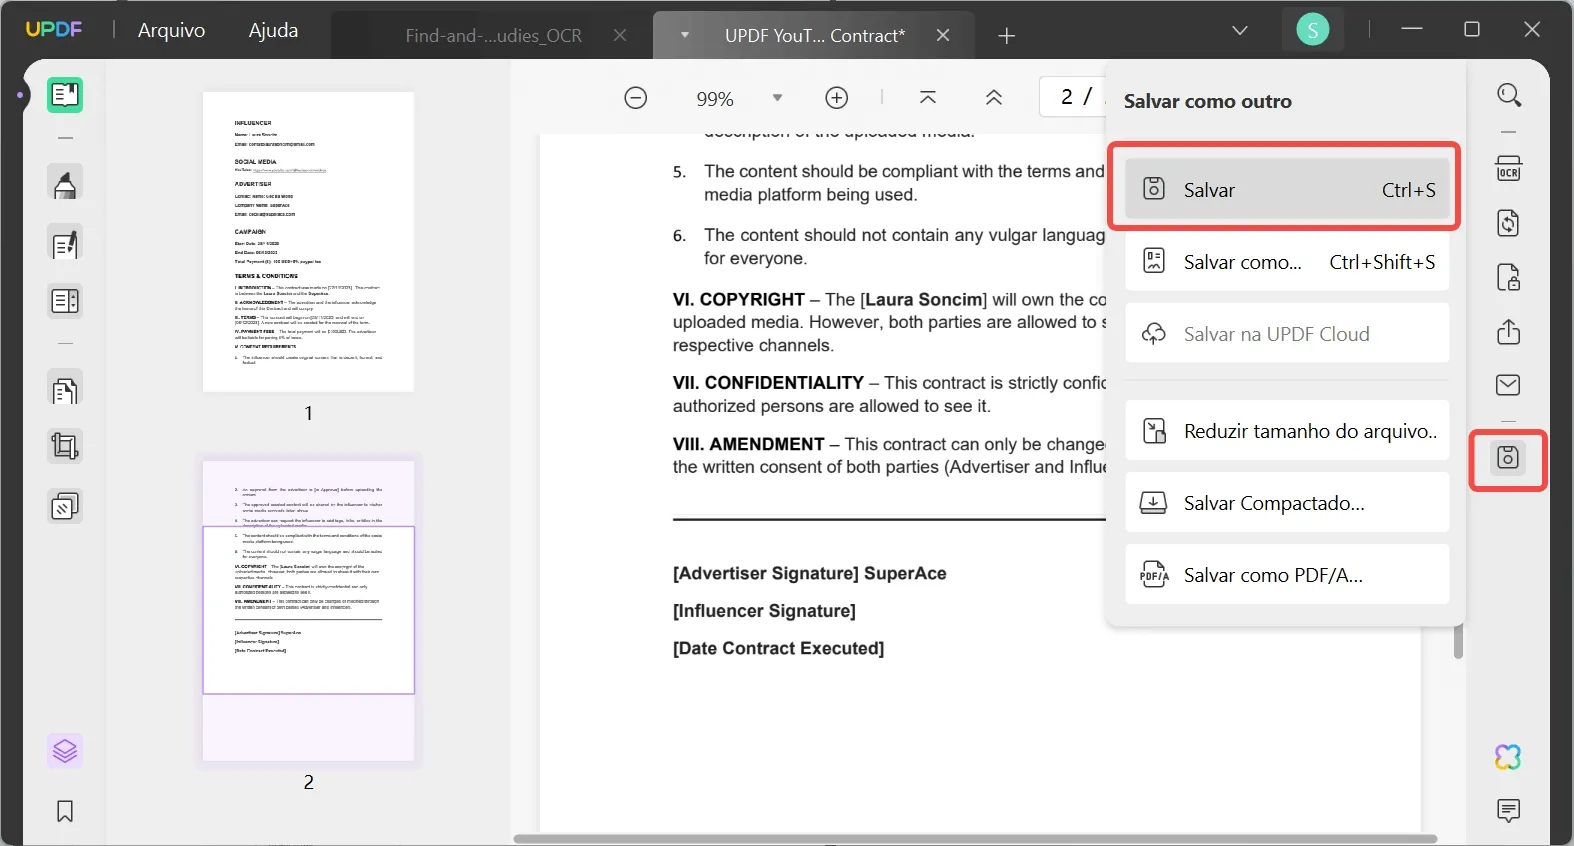Screen dimensions: 1574x846
Task: Open the Edit PDF tool
Action: coord(65,245)
